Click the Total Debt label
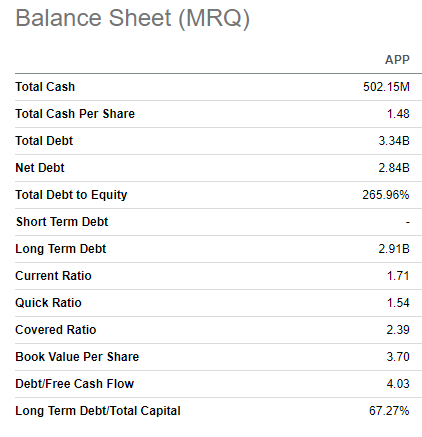This screenshot has height=437, width=422. point(44,141)
